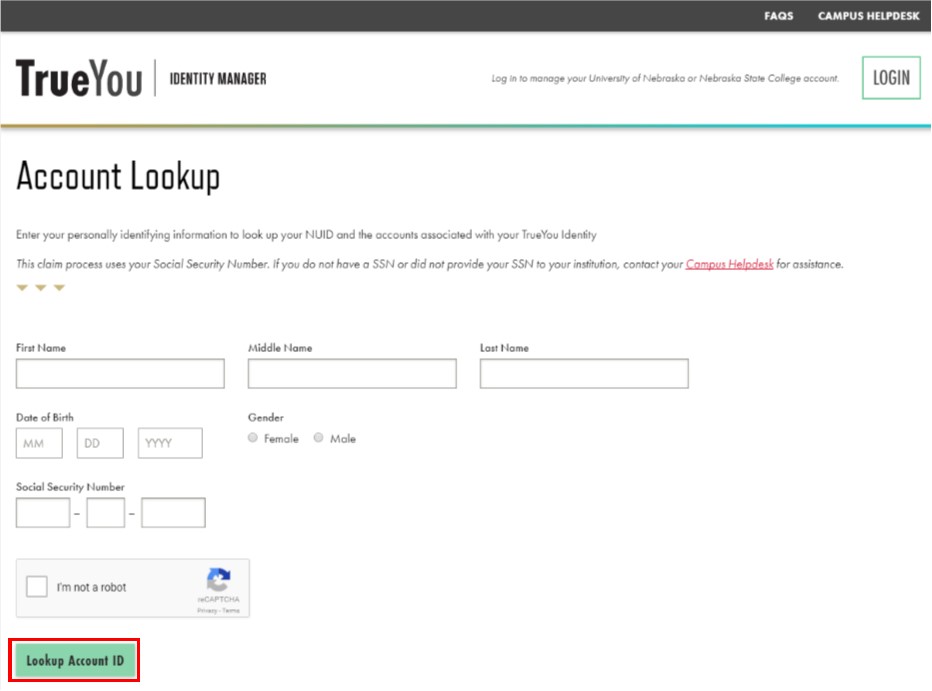
Task: Click the MM date of birth box
Action: pos(38,442)
